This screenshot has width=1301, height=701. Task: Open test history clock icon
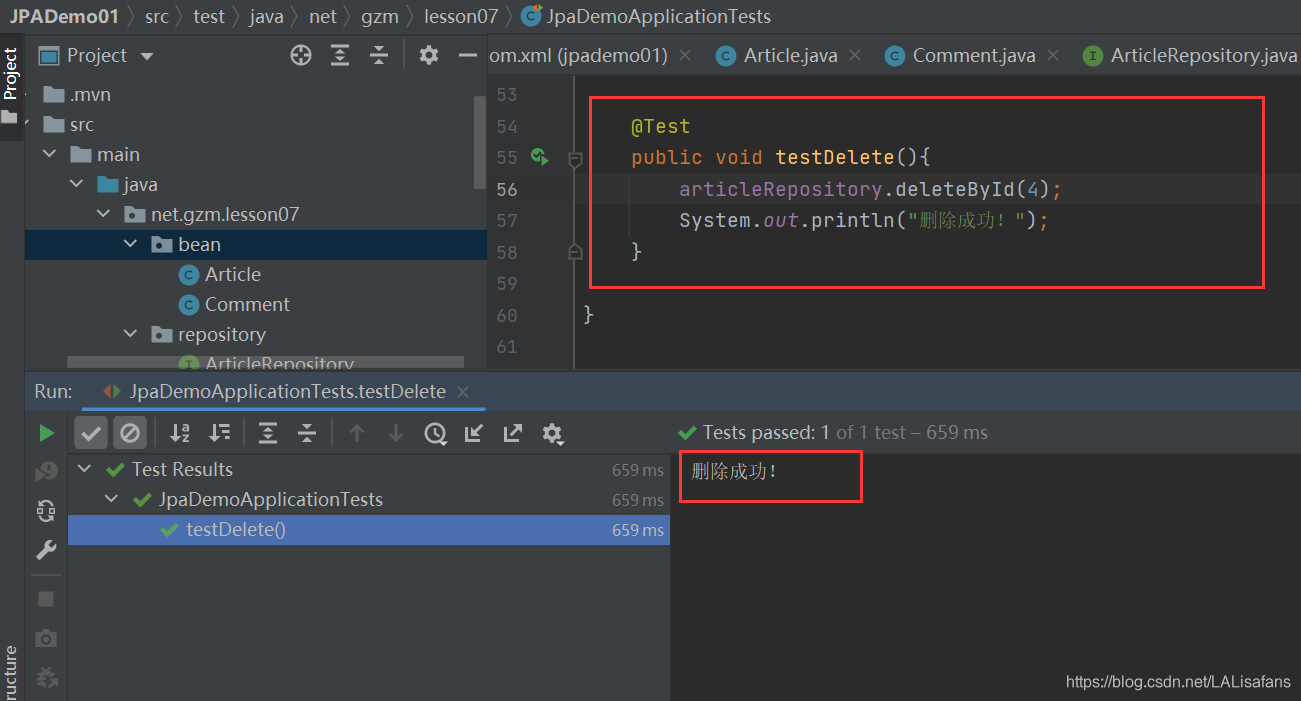pyautogui.click(x=435, y=433)
